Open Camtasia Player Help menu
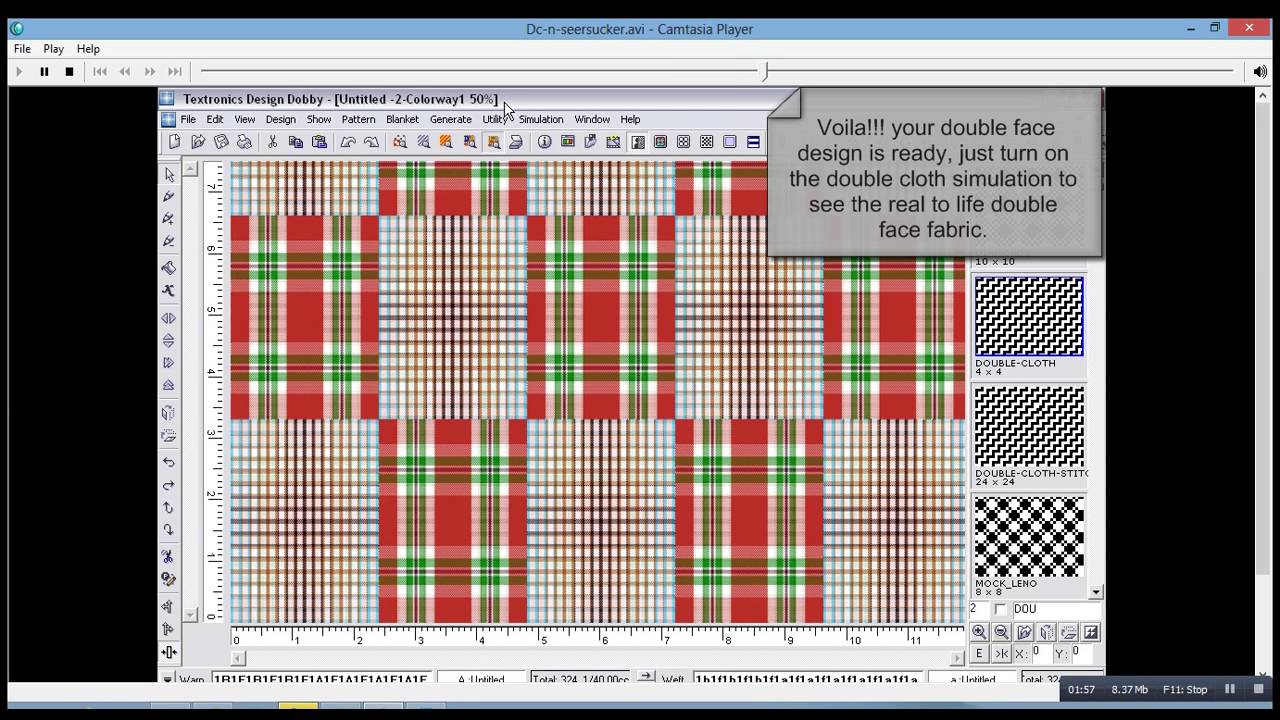Image resolution: width=1280 pixels, height=720 pixels. pyautogui.click(x=88, y=48)
